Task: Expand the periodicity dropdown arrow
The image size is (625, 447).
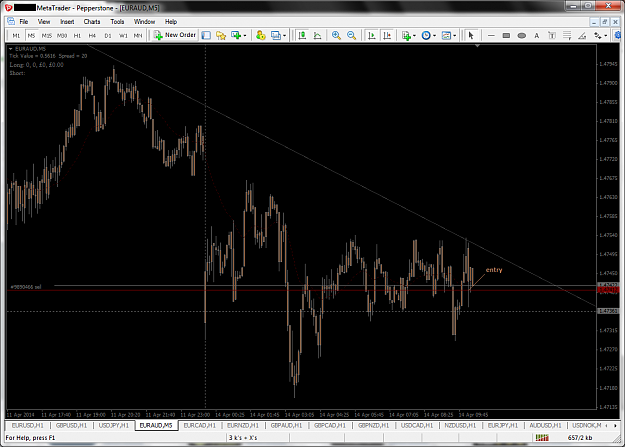Action: (x=434, y=35)
